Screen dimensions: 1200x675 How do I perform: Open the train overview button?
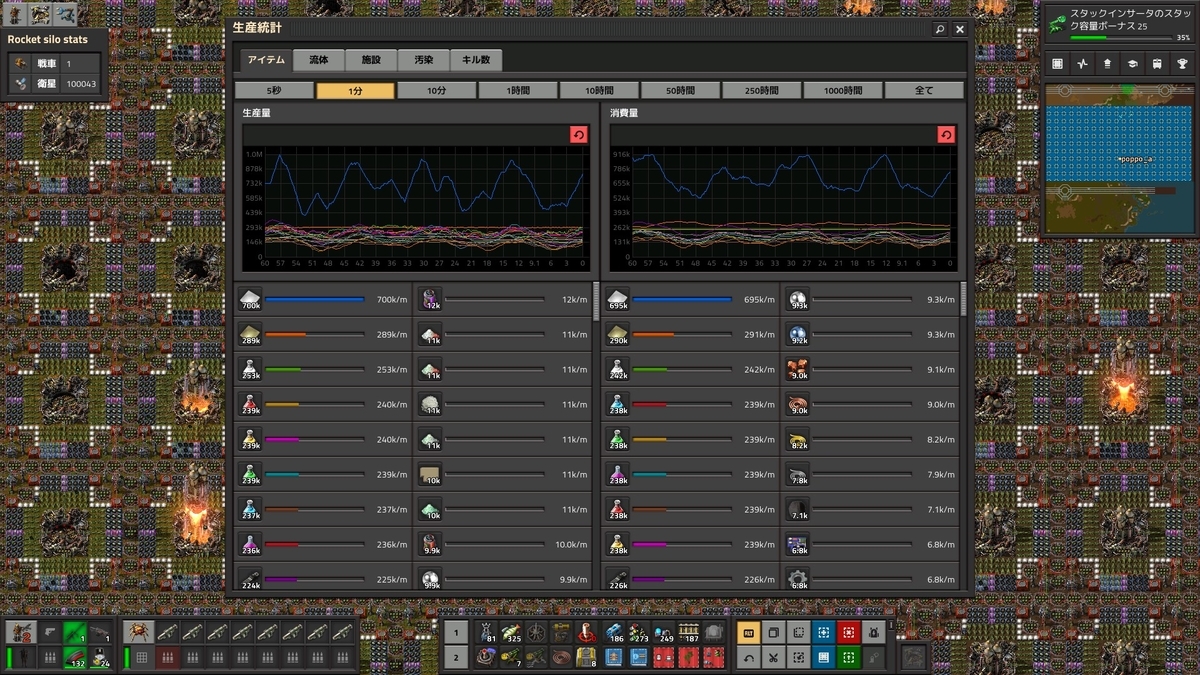pyautogui.click(x=1157, y=63)
